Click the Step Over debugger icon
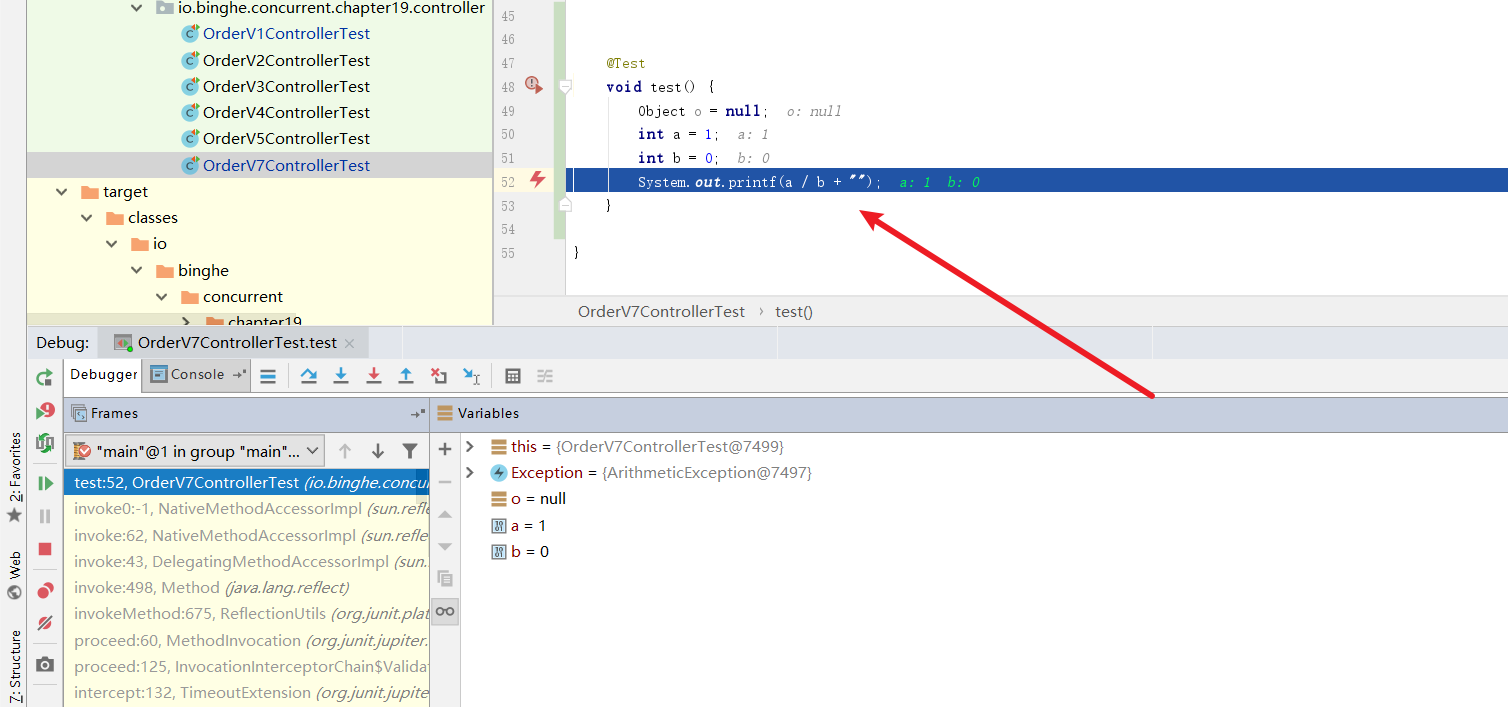The image size is (1508, 707). coord(309,376)
